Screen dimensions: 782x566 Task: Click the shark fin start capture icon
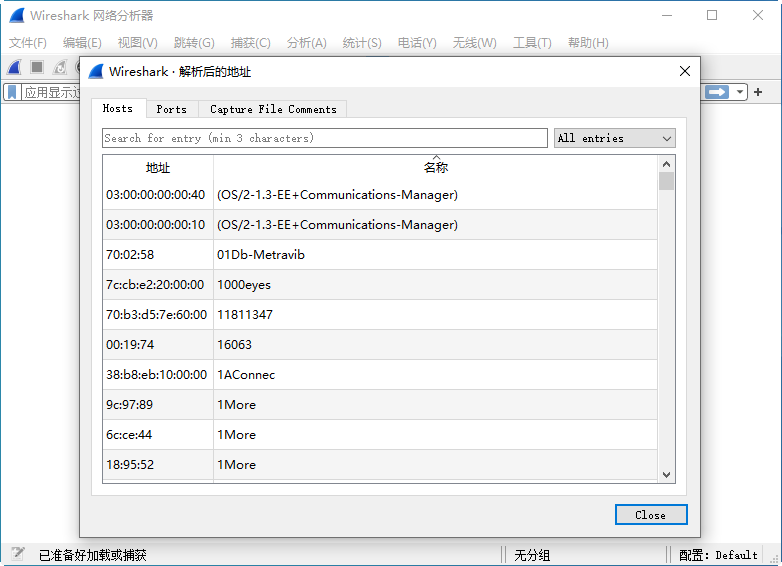(x=14, y=67)
